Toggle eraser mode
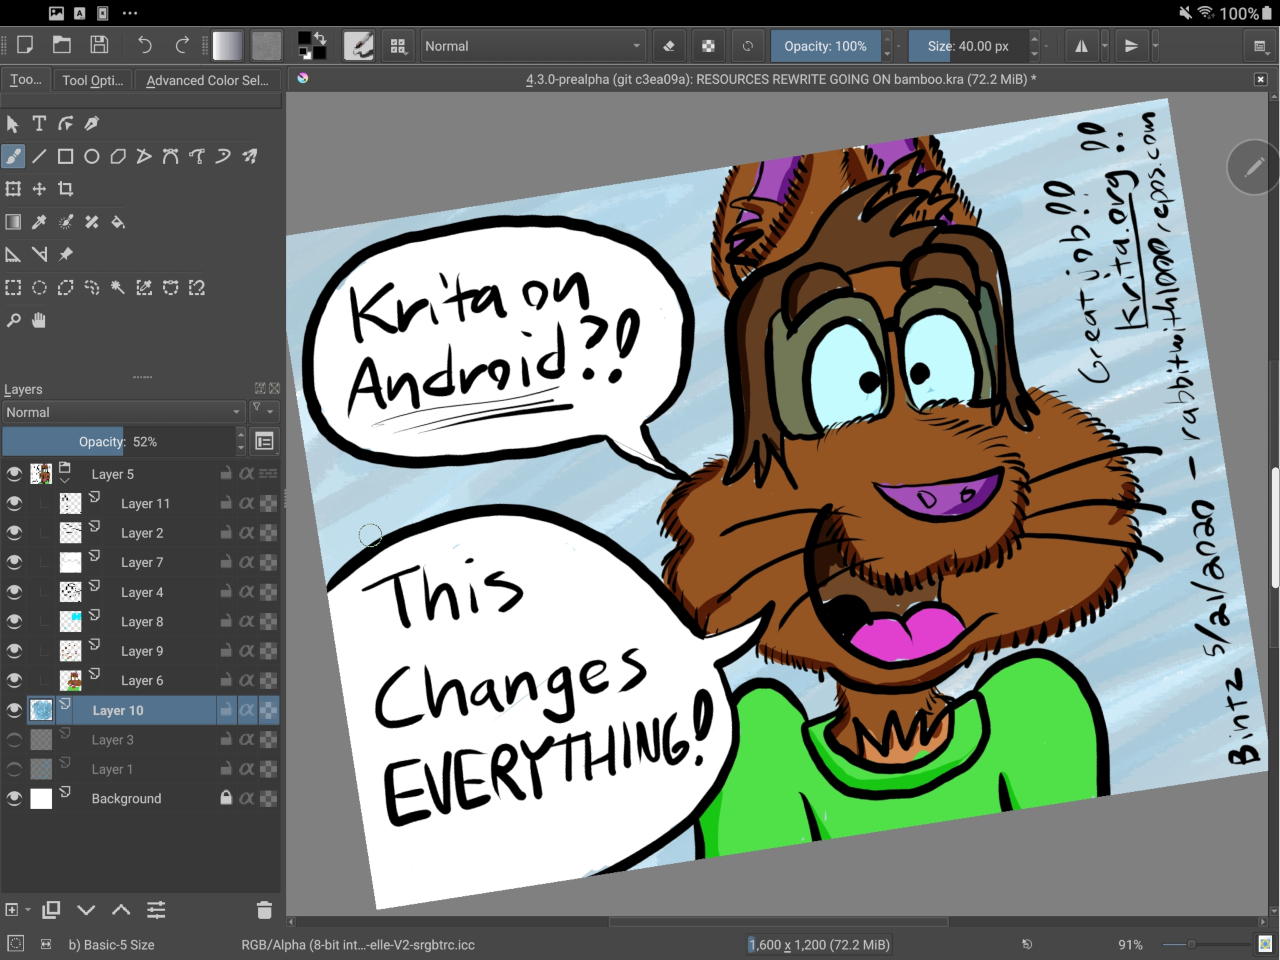The height and width of the screenshot is (960, 1280). pos(669,46)
